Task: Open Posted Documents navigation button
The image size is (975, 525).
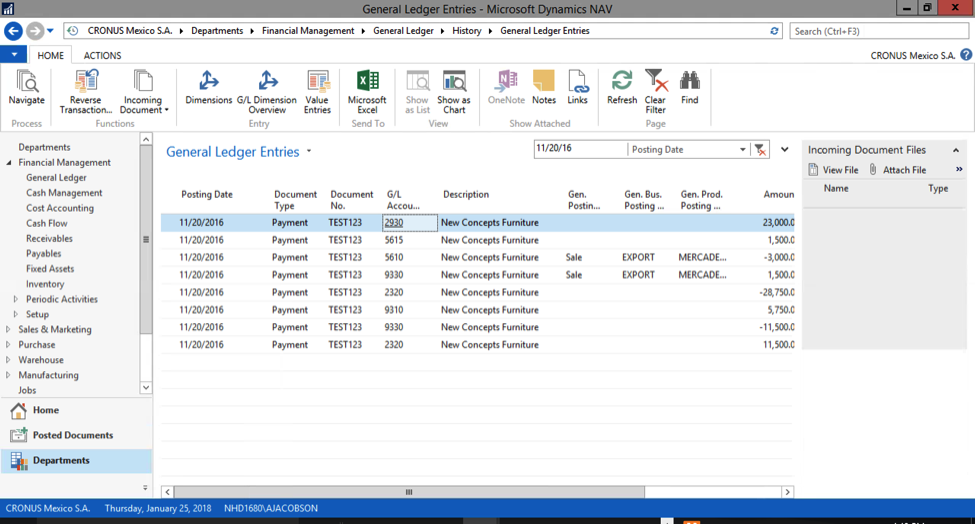Action: 76,435
